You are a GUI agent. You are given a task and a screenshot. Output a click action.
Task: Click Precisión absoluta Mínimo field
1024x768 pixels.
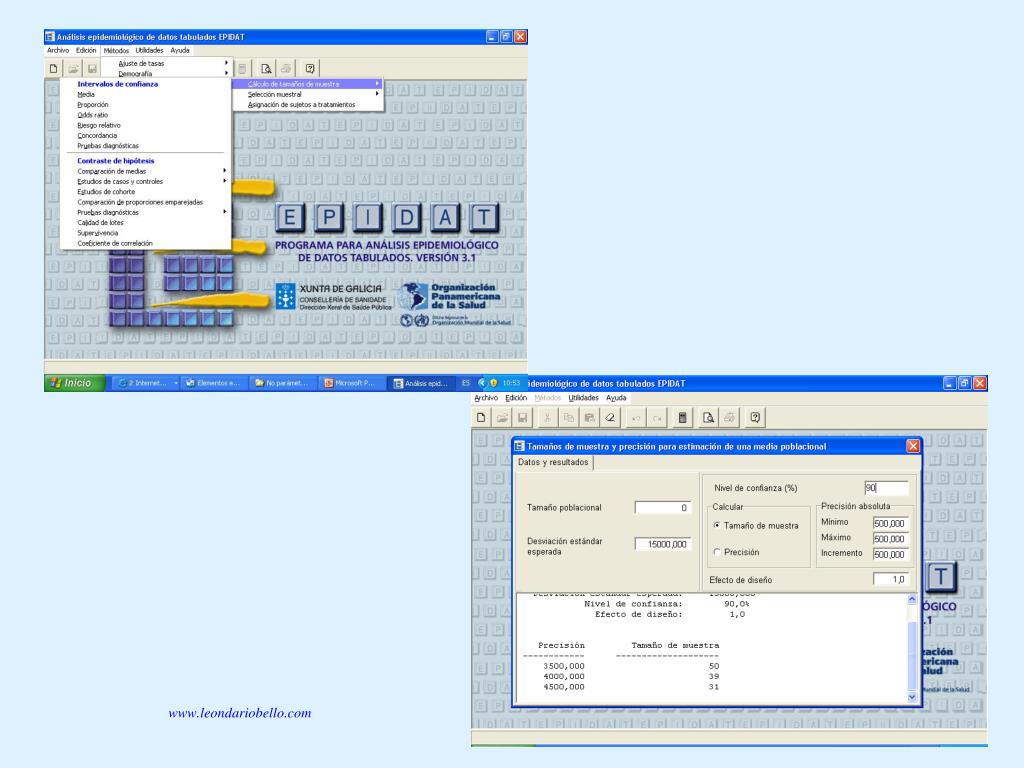[x=891, y=523]
